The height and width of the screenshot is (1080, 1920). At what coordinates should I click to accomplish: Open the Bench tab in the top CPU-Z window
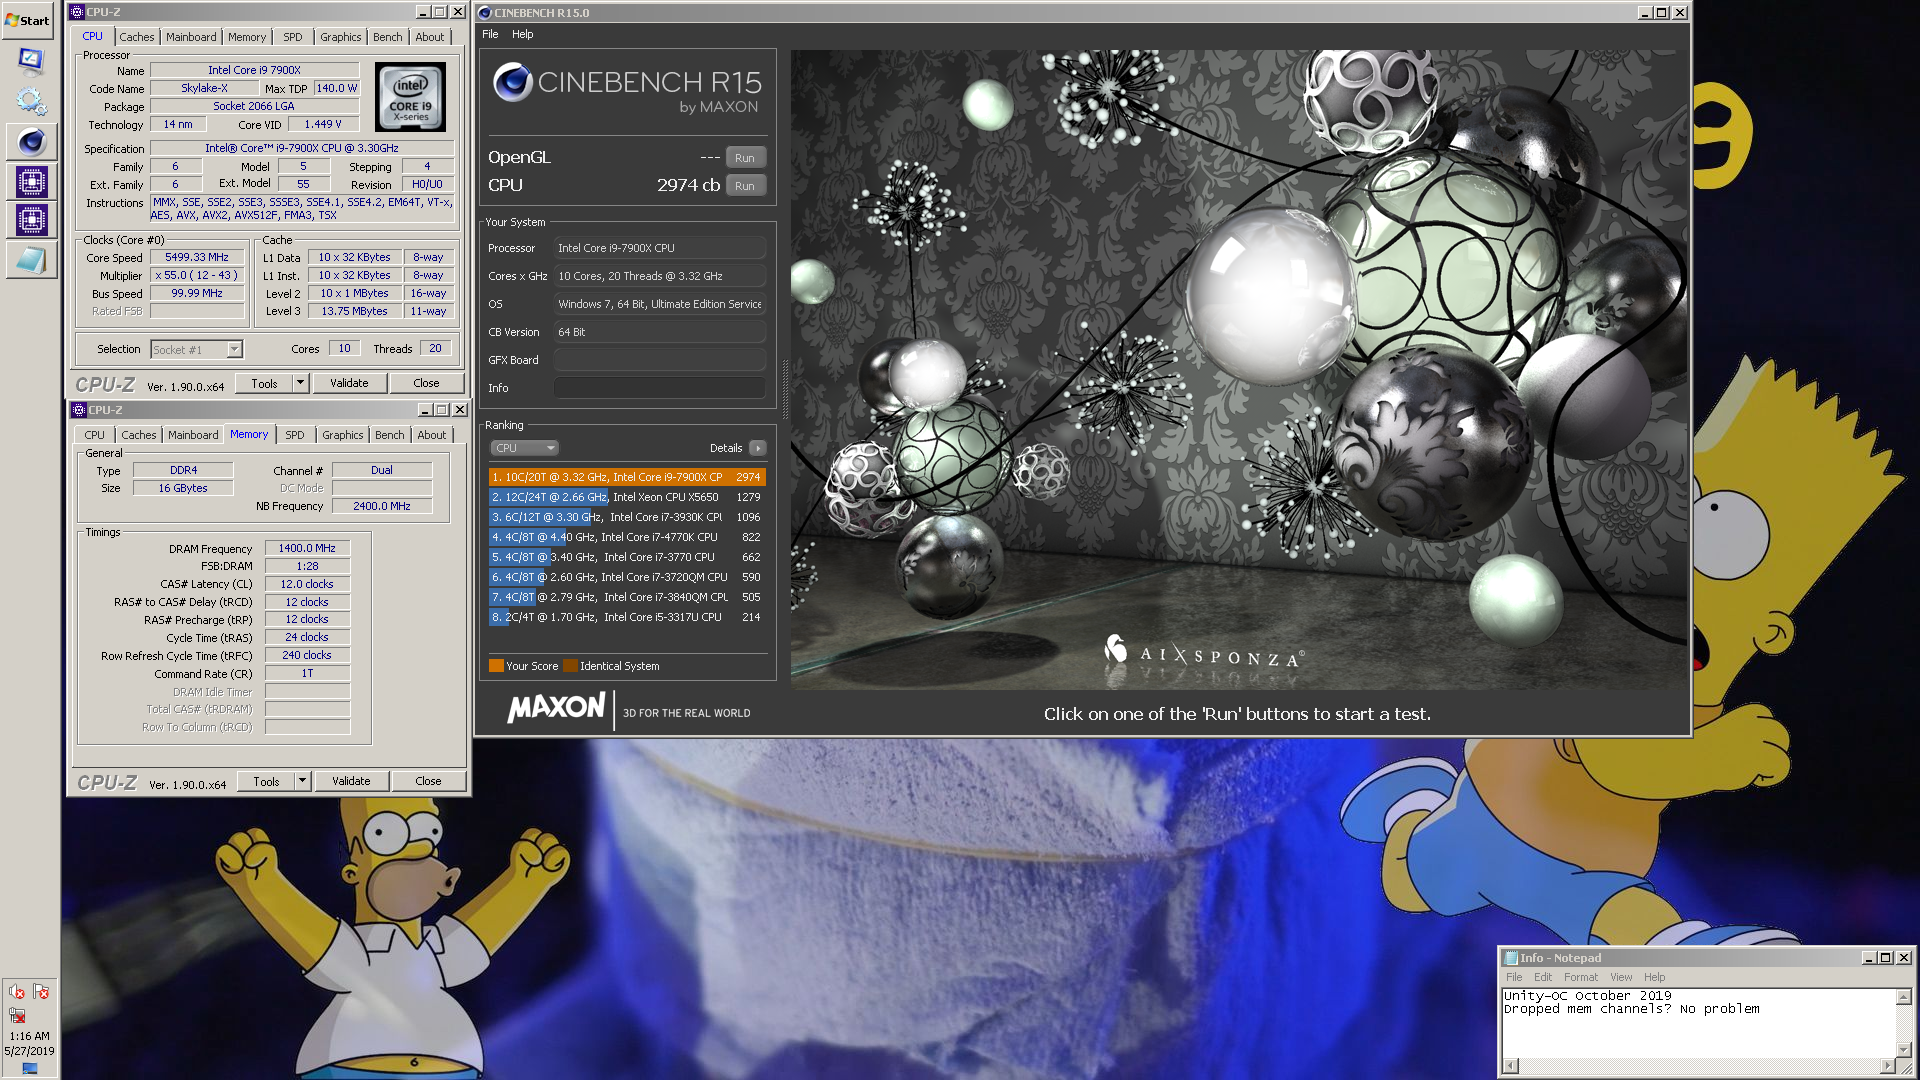coord(387,37)
